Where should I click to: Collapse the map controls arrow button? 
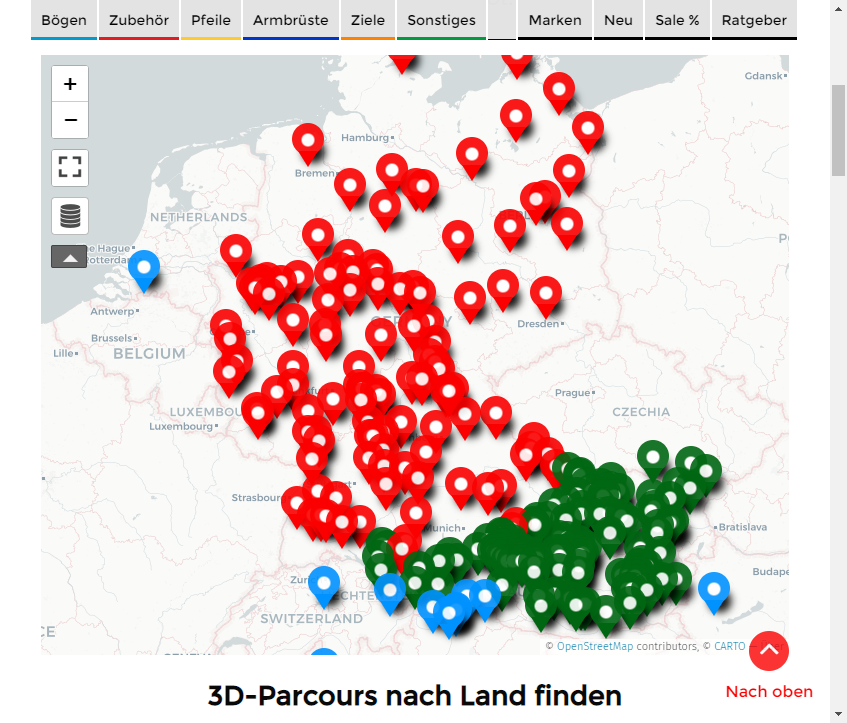pyautogui.click(x=70, y=257)
